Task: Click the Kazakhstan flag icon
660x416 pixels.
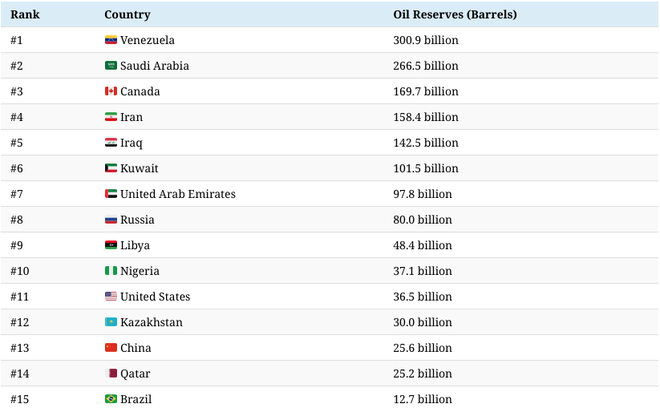Action: point(111,322)
